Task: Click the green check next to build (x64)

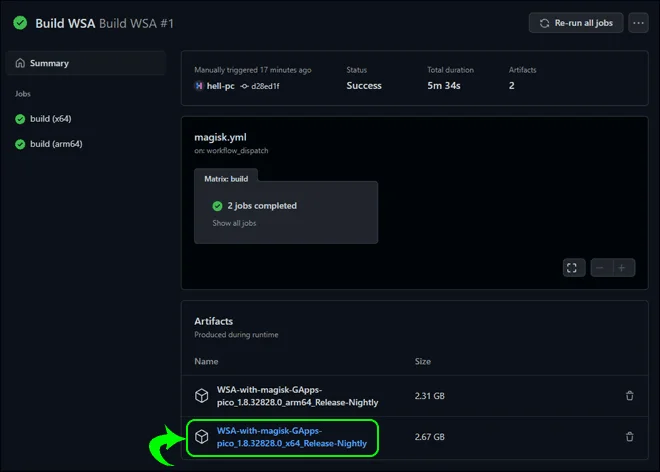Action: (x=20, y=119)
